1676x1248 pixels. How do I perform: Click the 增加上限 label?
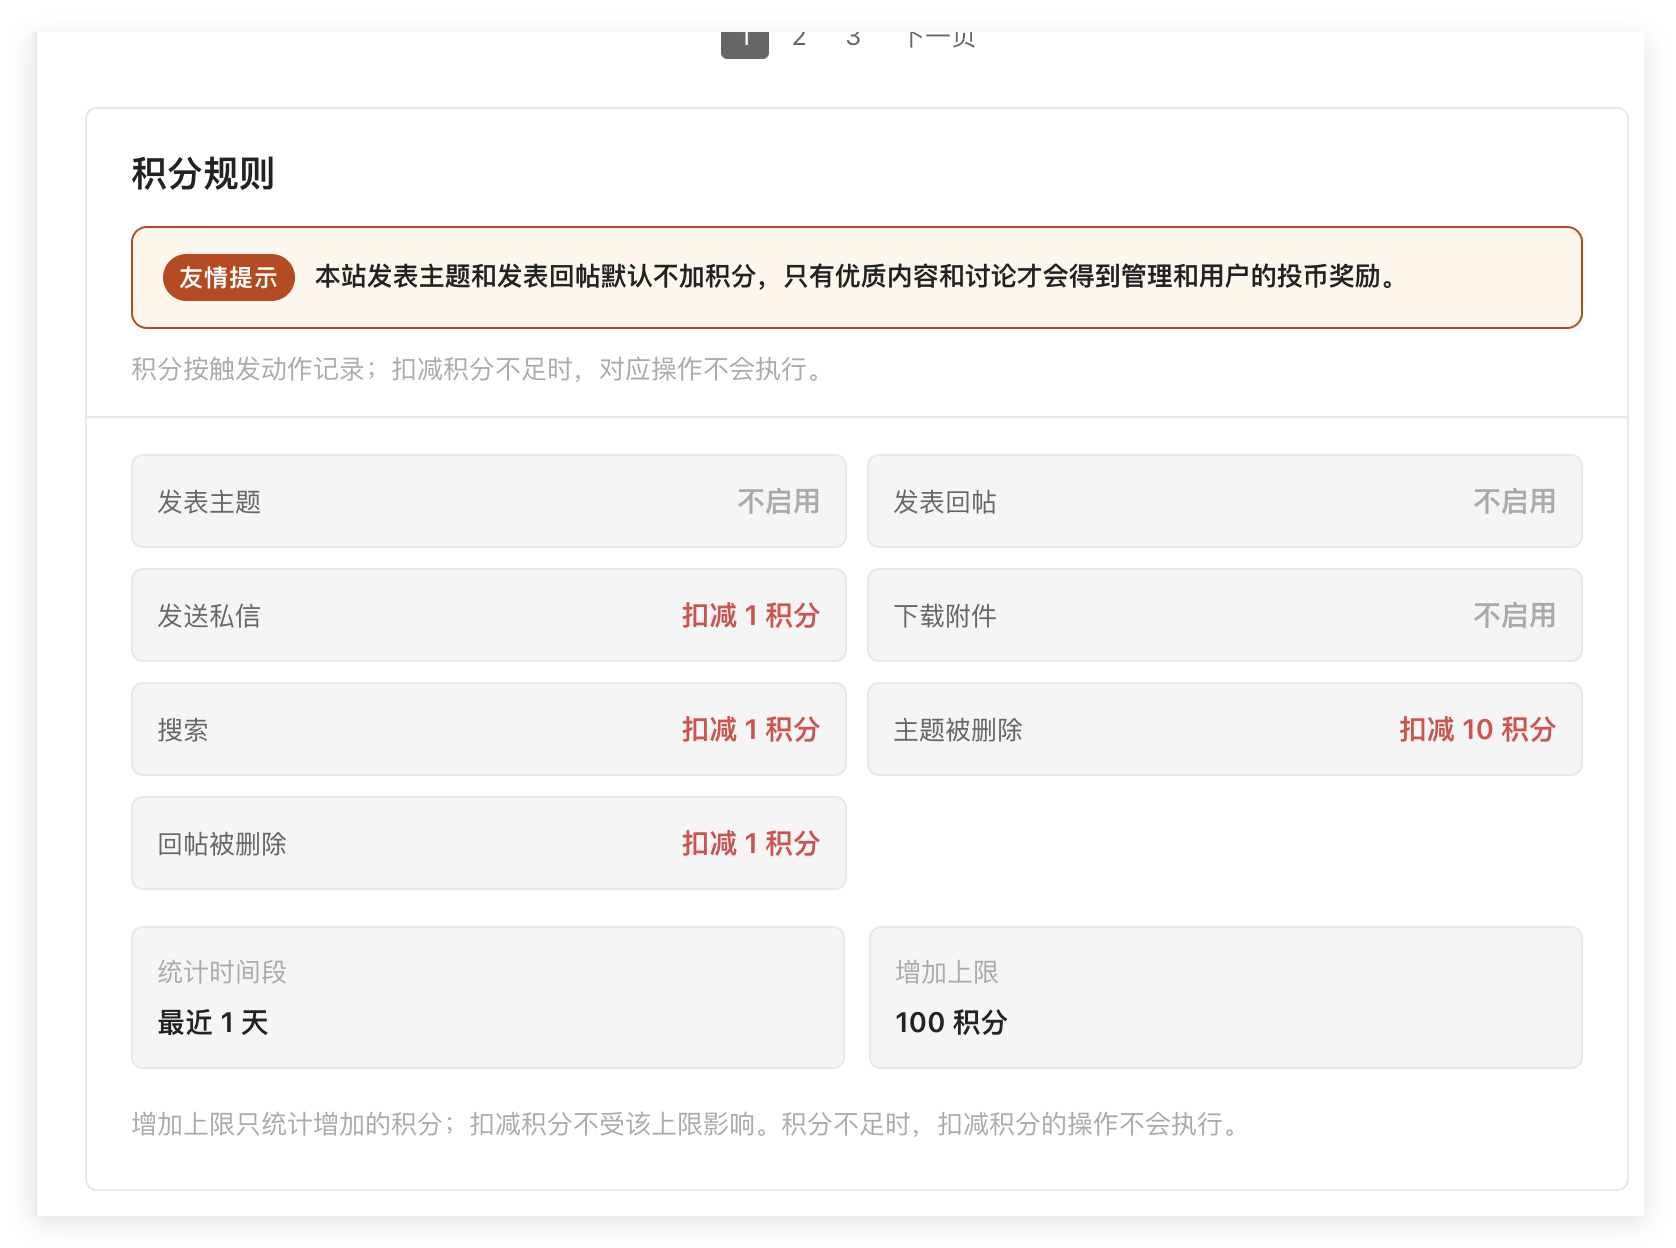946,971
